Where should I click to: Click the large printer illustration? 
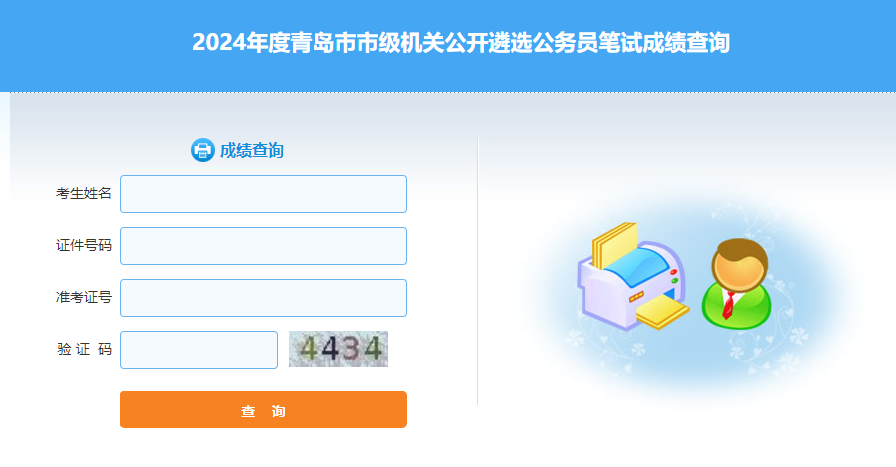(633, 277)
